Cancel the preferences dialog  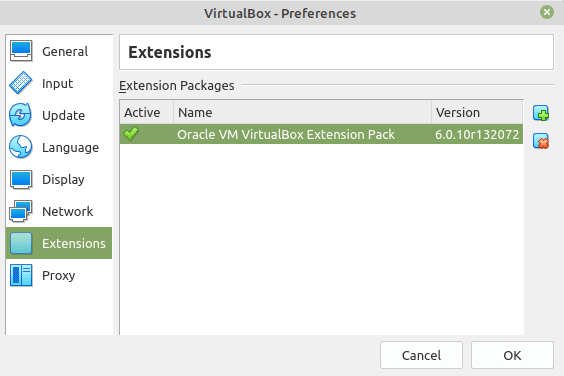[x=421, y=355]
